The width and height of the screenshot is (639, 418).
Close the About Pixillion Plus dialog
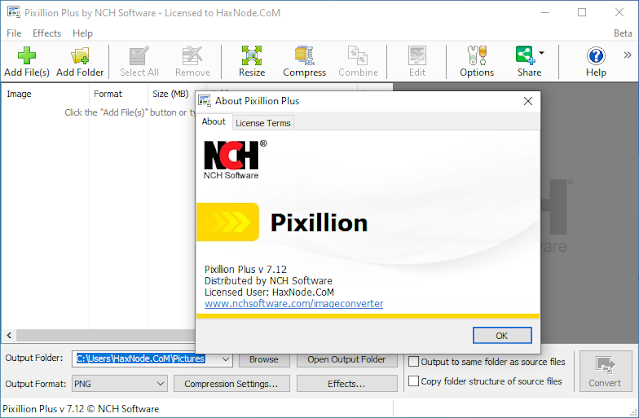[x=528, y=101]
